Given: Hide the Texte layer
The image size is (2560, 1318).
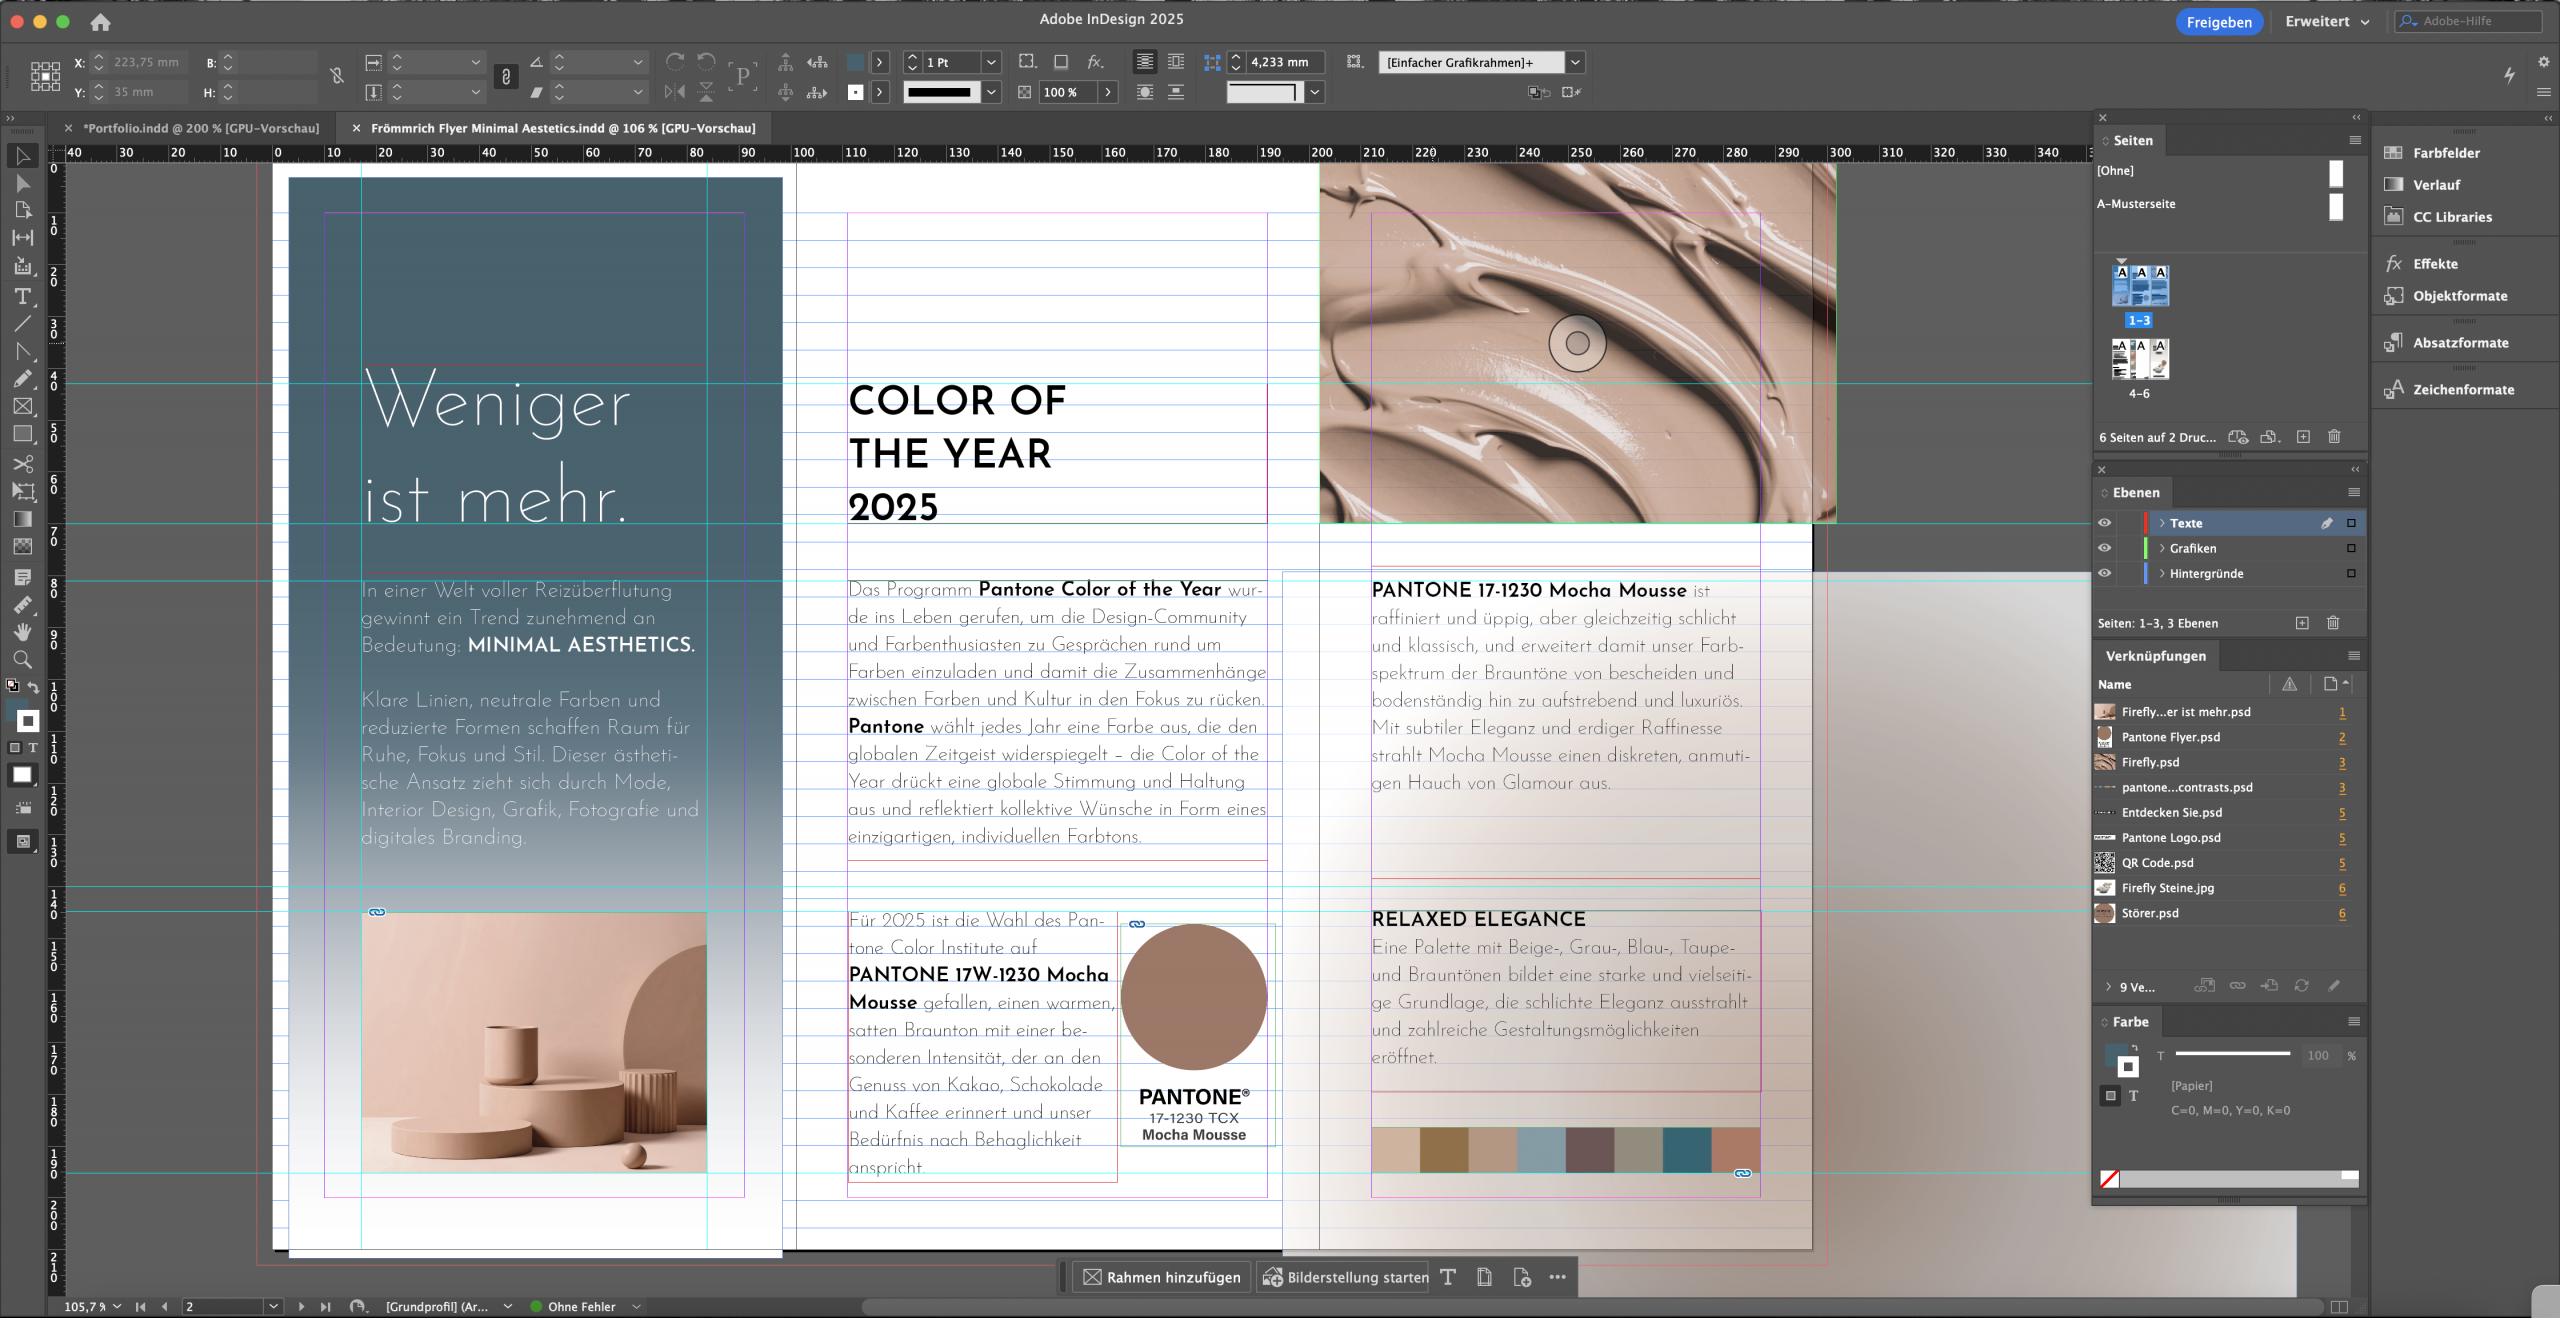Looking at the screenshot, I should coord(2104,523).
